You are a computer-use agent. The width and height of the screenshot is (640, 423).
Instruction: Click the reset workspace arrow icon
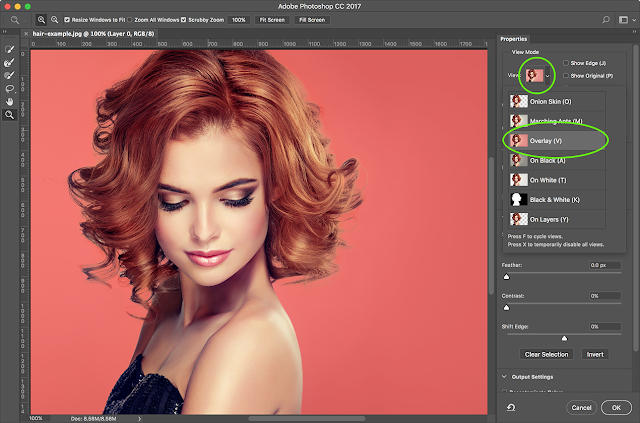click(511, 407)
